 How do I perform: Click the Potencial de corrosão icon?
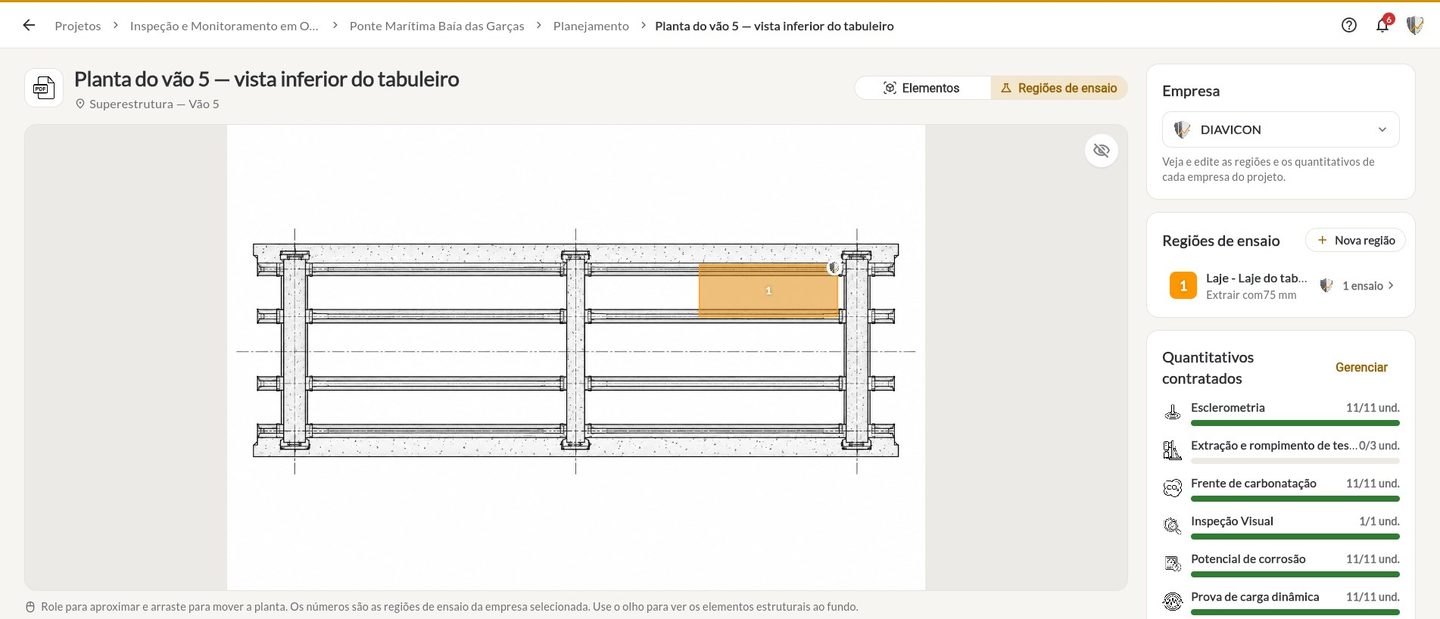[1173, 564]
